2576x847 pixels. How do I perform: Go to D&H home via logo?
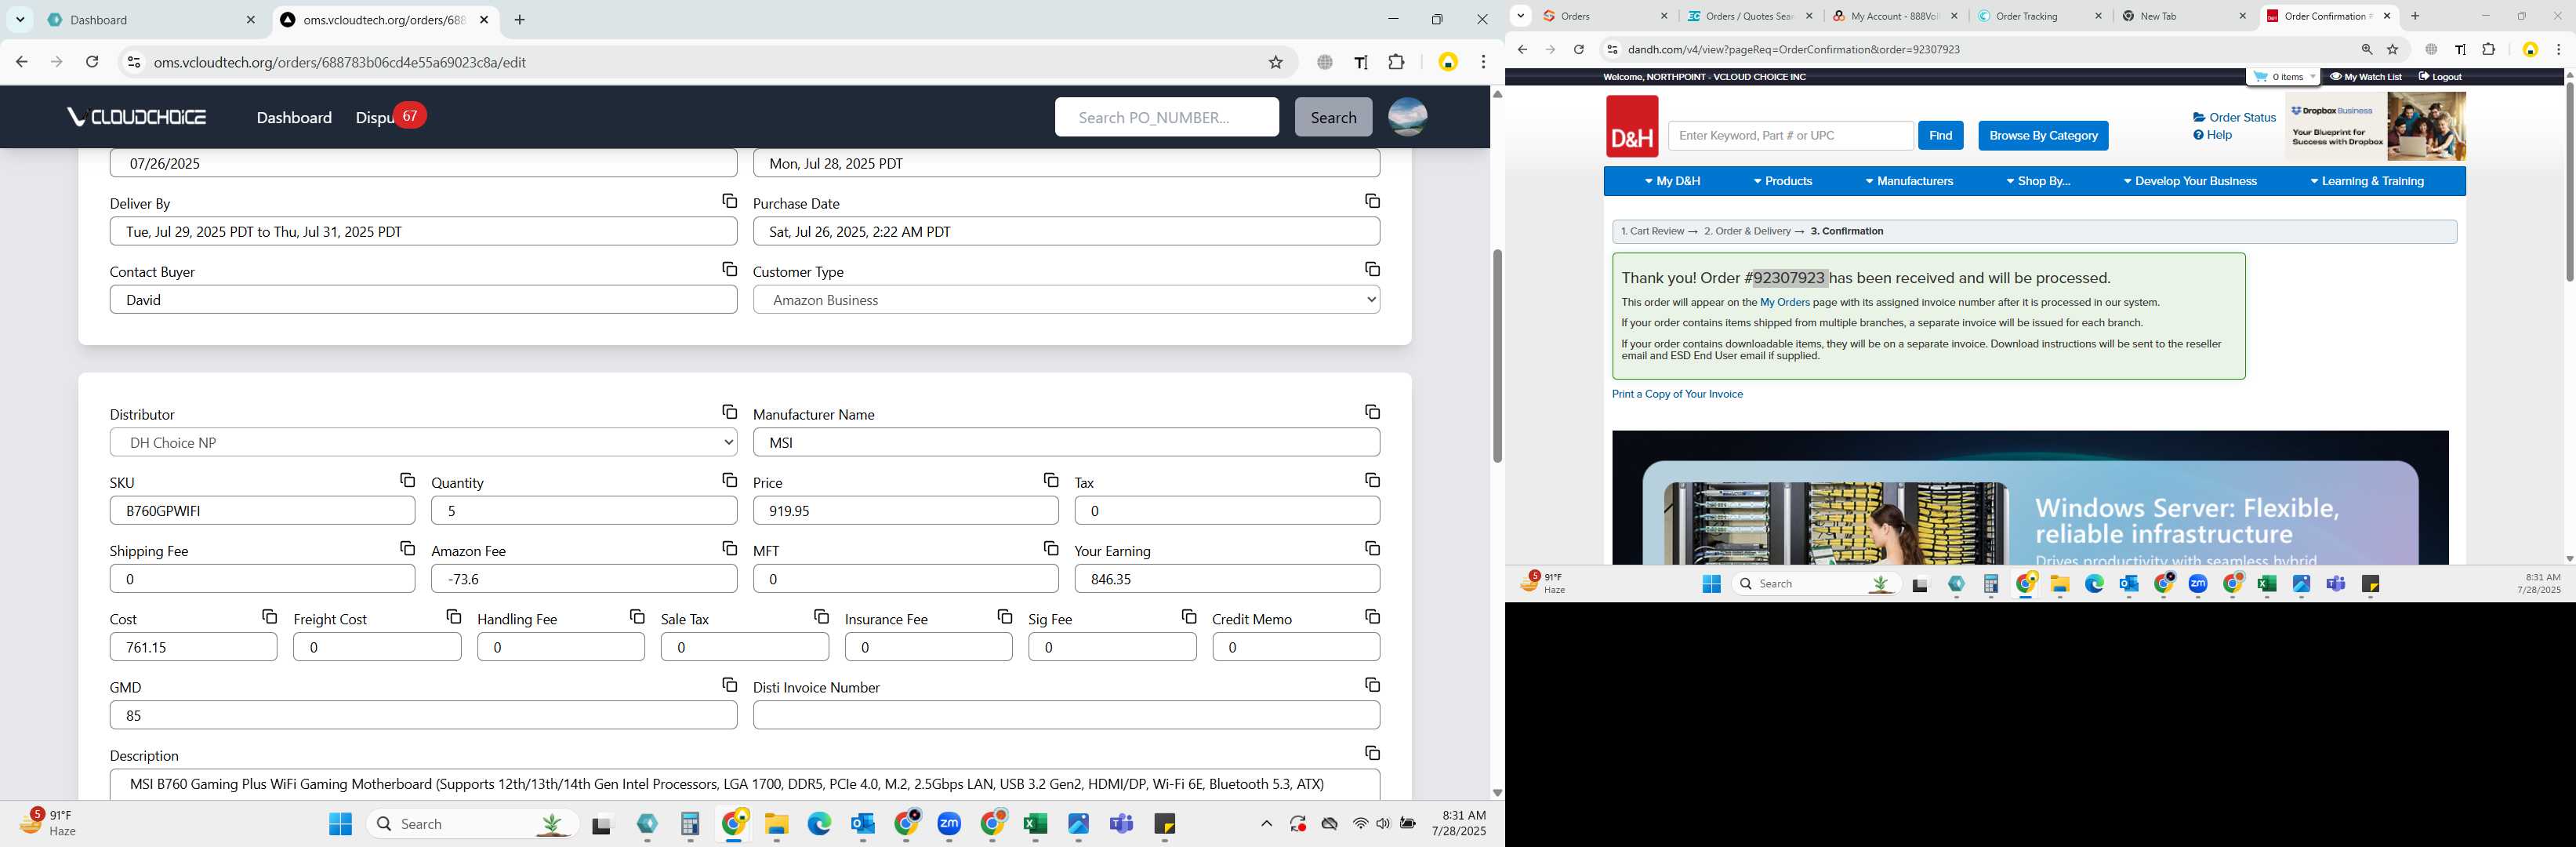(x=1632, y=127)
